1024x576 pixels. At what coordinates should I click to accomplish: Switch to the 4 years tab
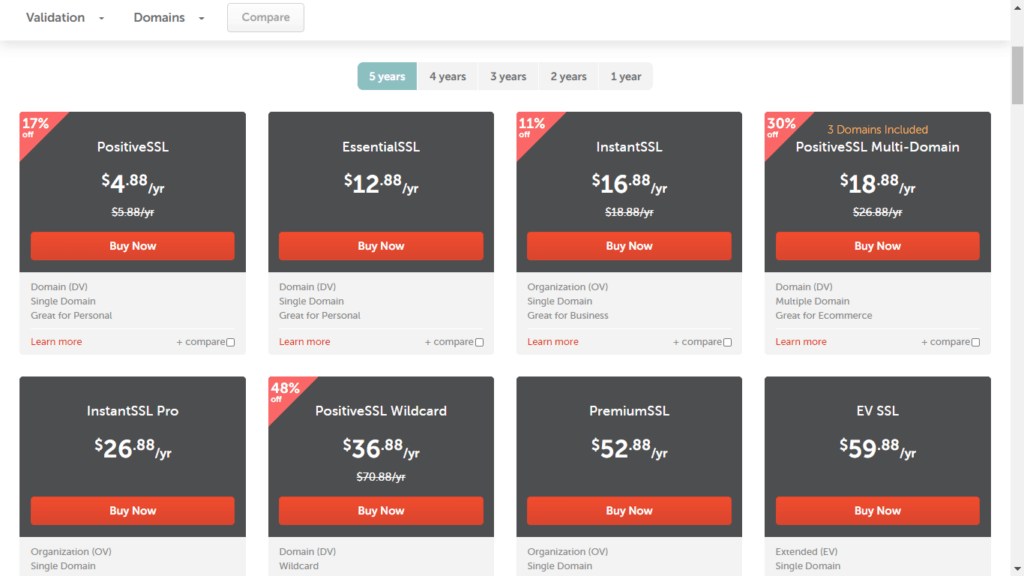[x=447, y=77]
